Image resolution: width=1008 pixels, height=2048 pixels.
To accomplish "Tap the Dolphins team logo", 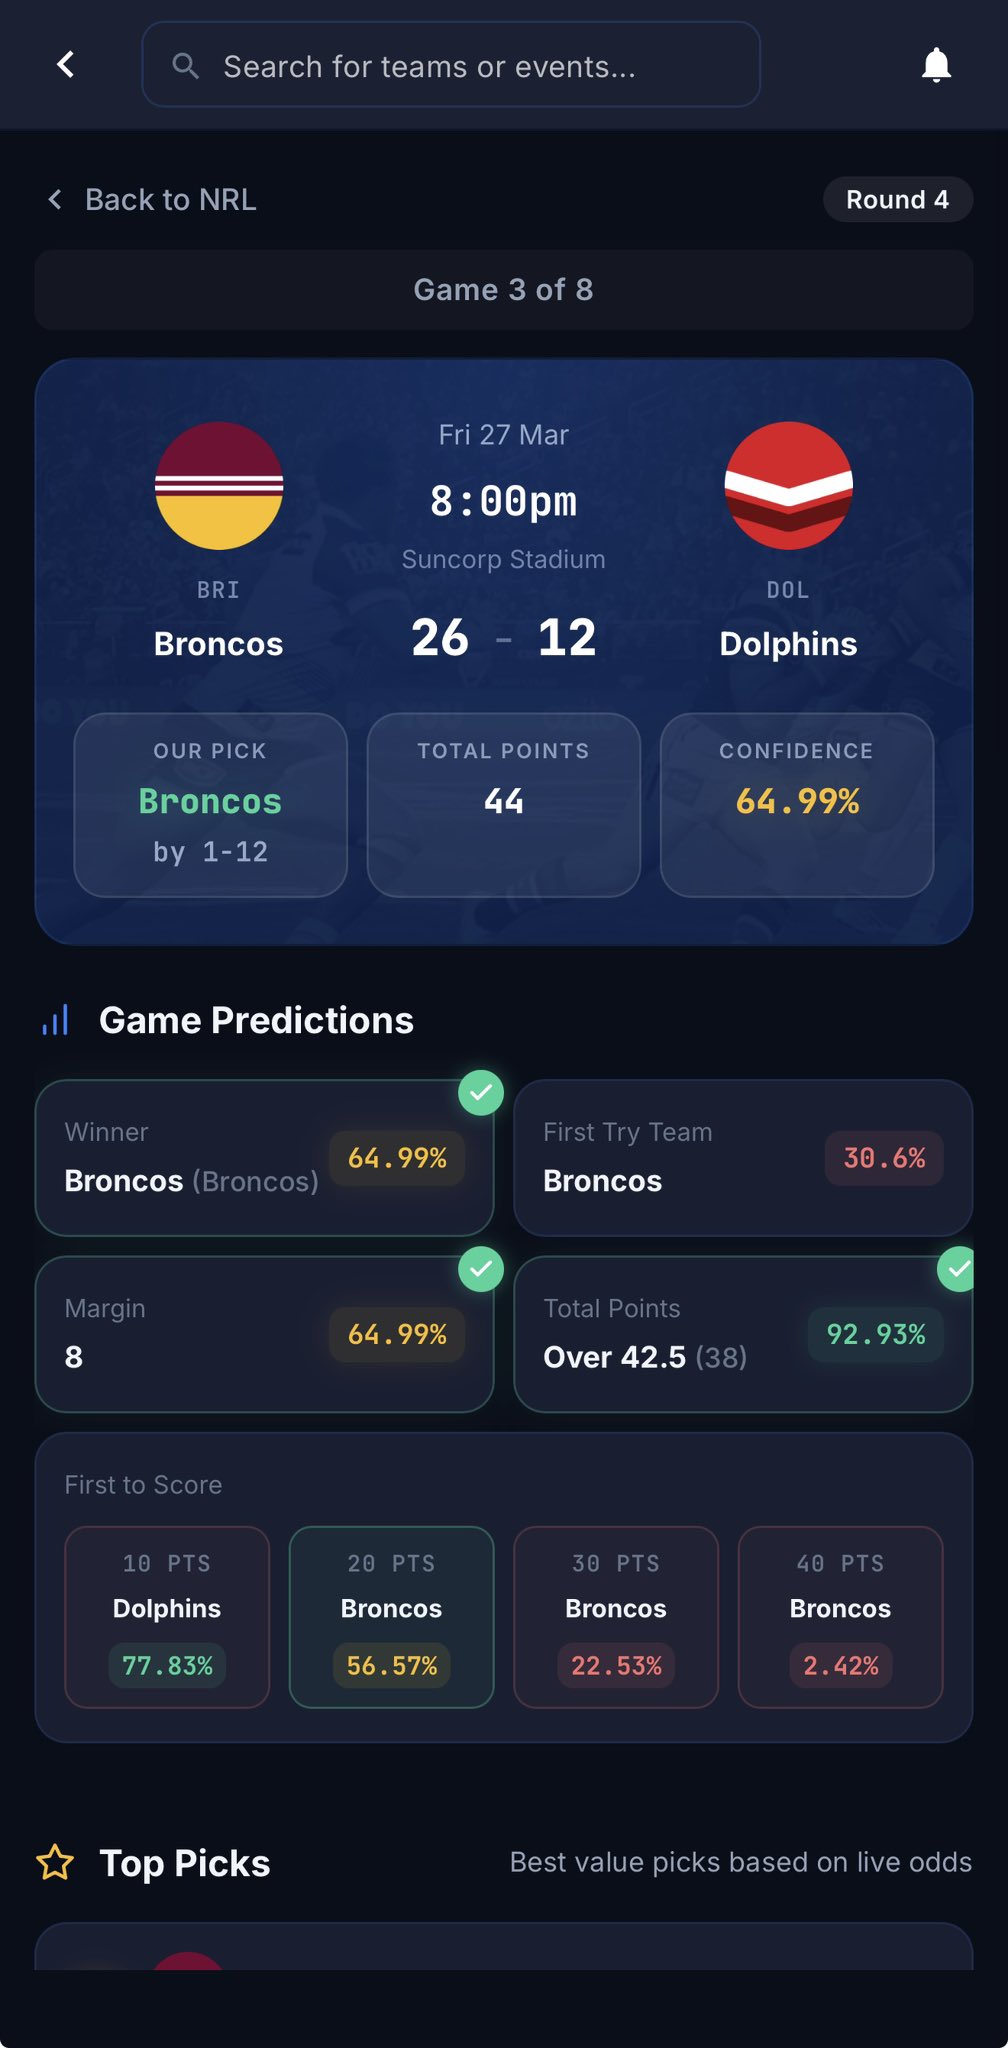I will point(788,486).
